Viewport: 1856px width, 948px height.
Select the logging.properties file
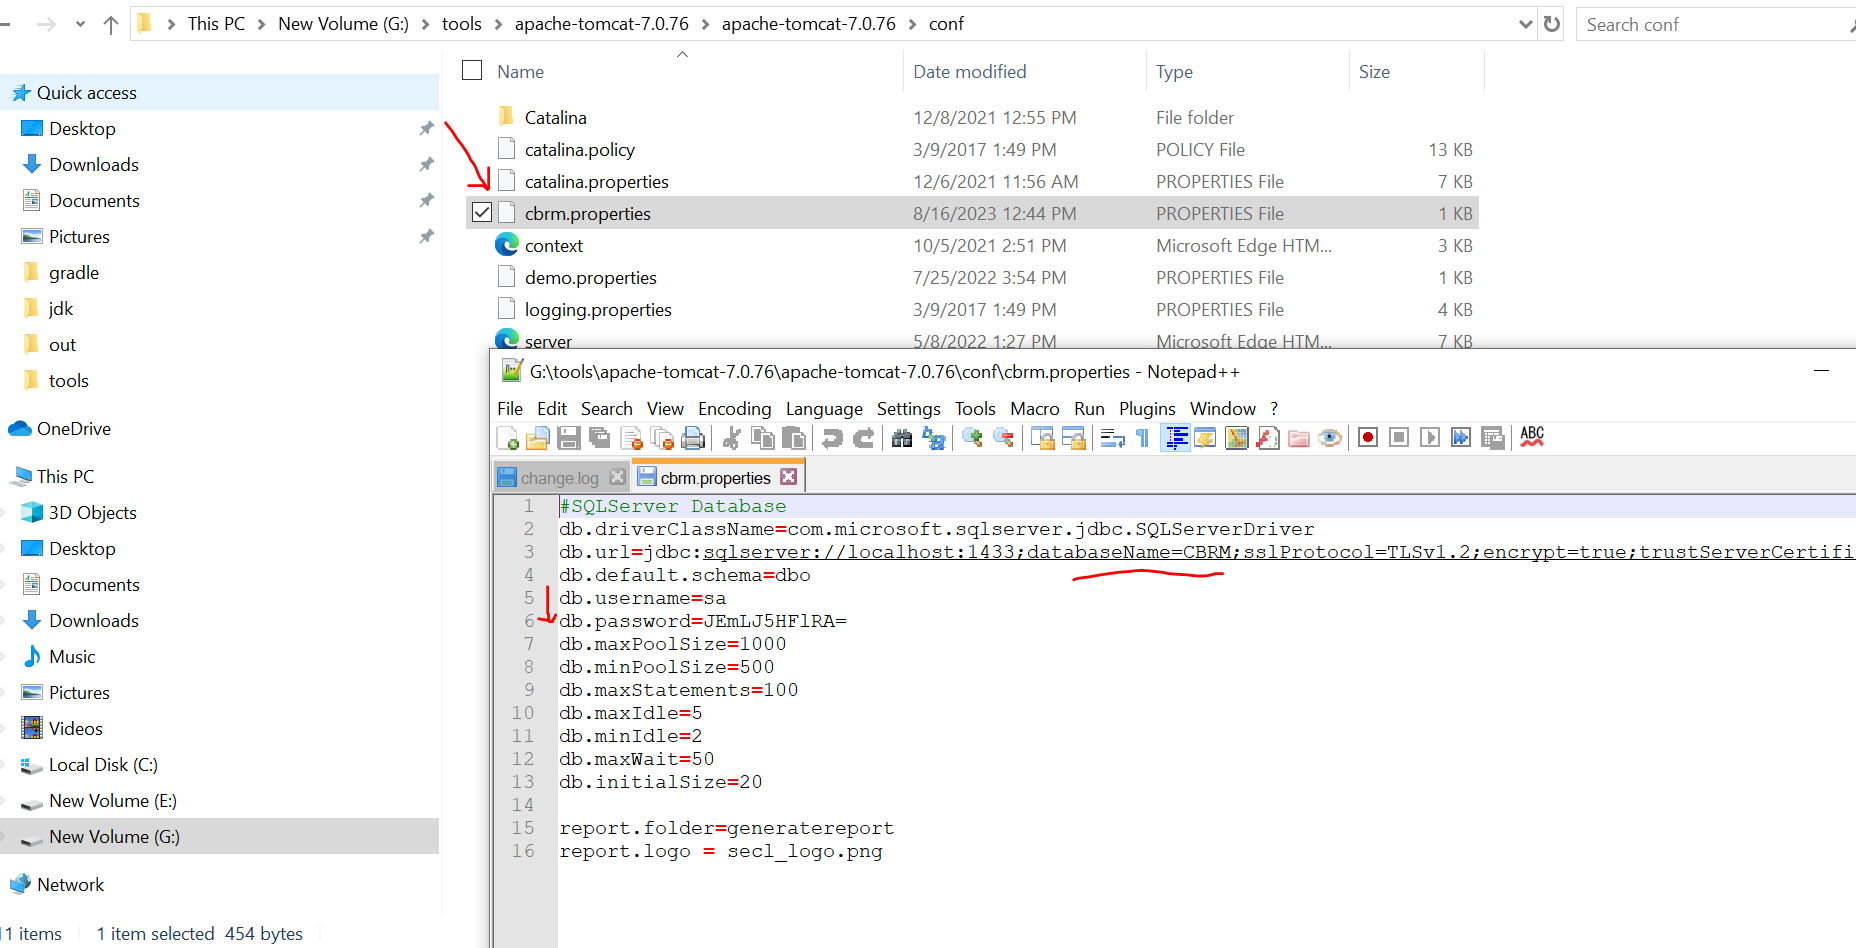[x=598, y=310]
